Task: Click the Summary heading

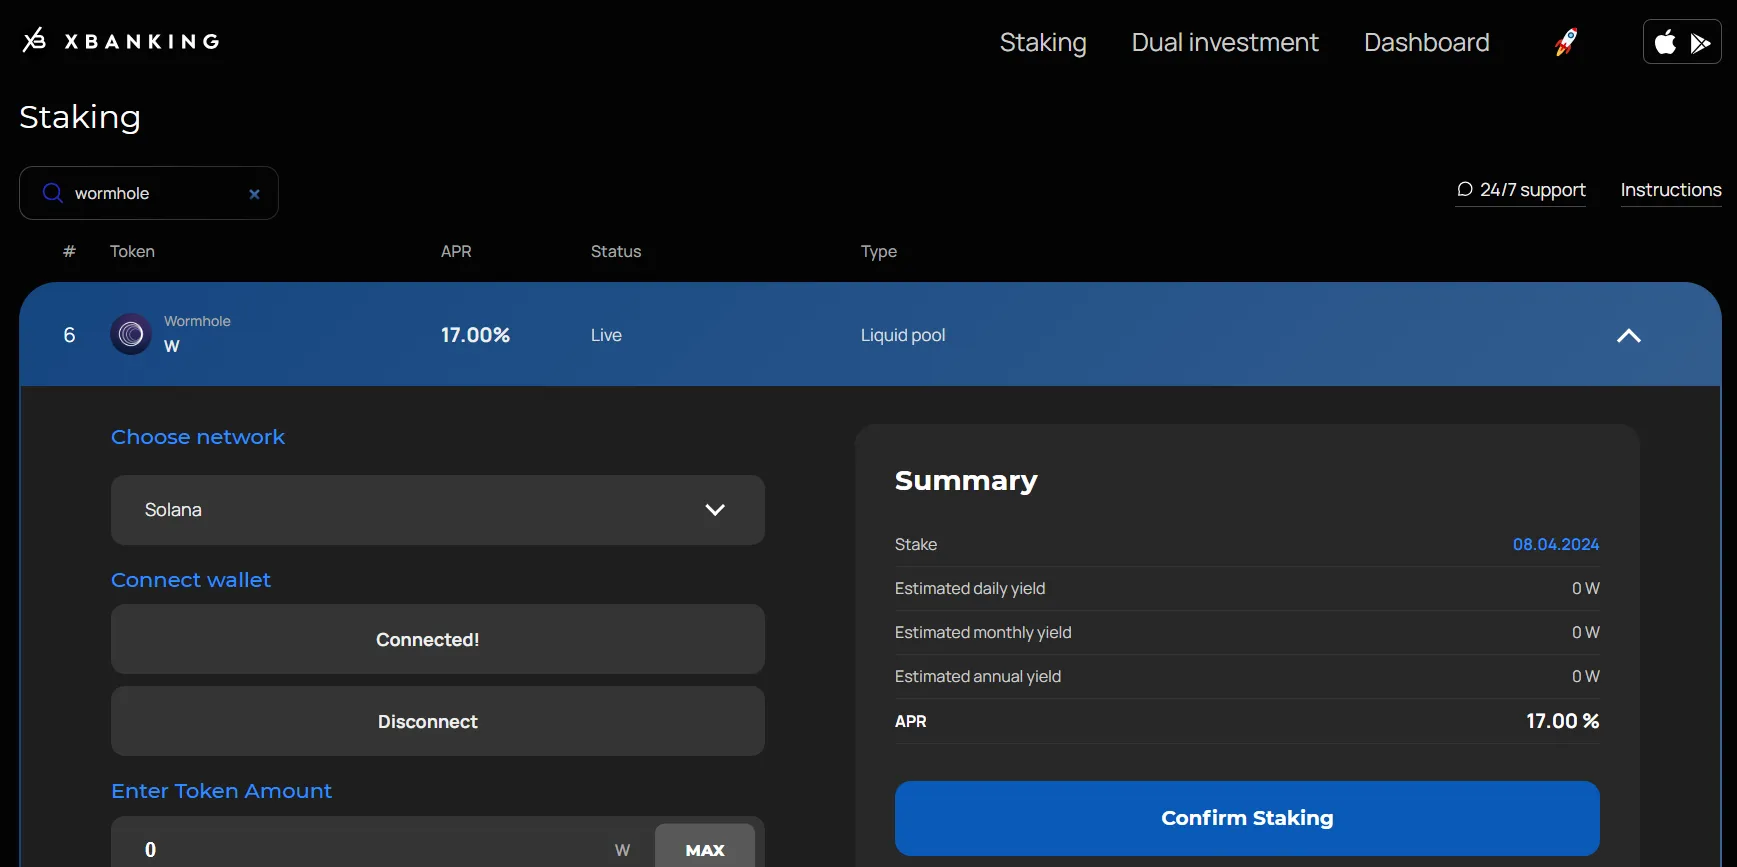Action: click(966, 481)
